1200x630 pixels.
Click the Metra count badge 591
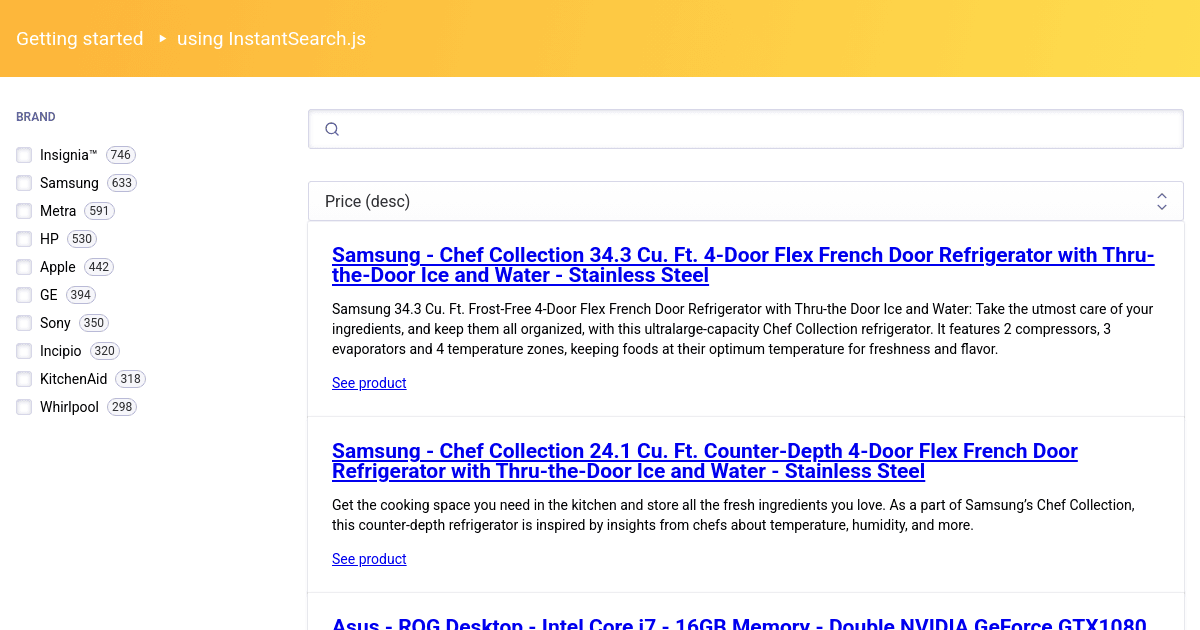pyautogui.click(x=99, y=211)
